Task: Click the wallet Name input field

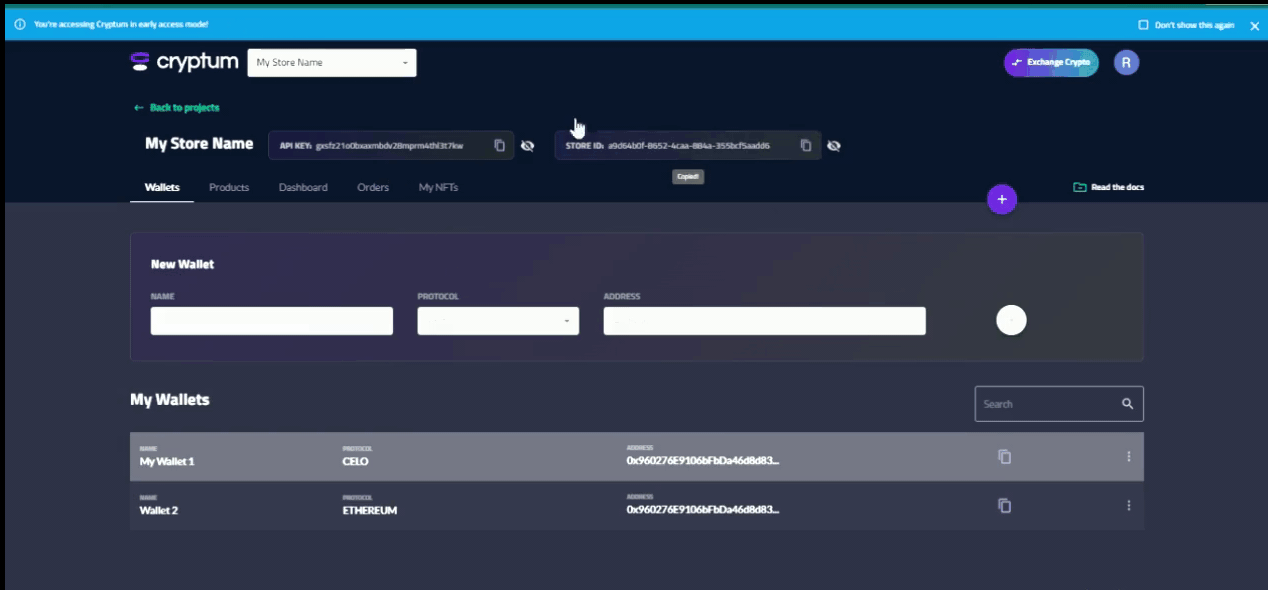Action: [x=272, y=321]
